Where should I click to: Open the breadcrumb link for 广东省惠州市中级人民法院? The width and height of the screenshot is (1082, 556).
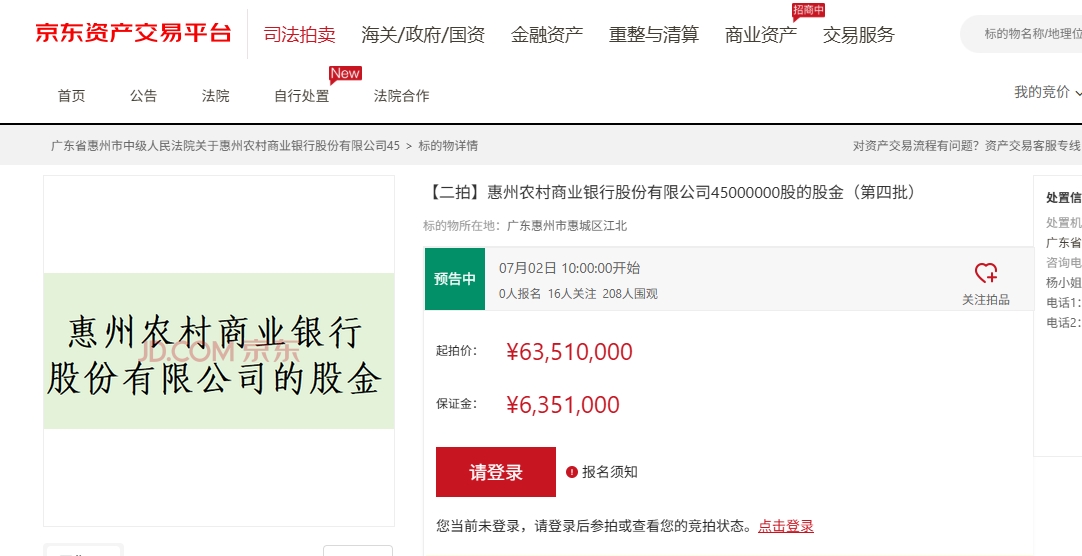[x=226, y=146]
